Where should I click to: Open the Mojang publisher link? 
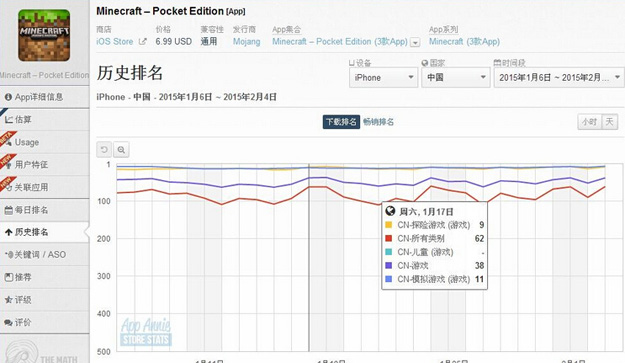click(x=246, y=41)
